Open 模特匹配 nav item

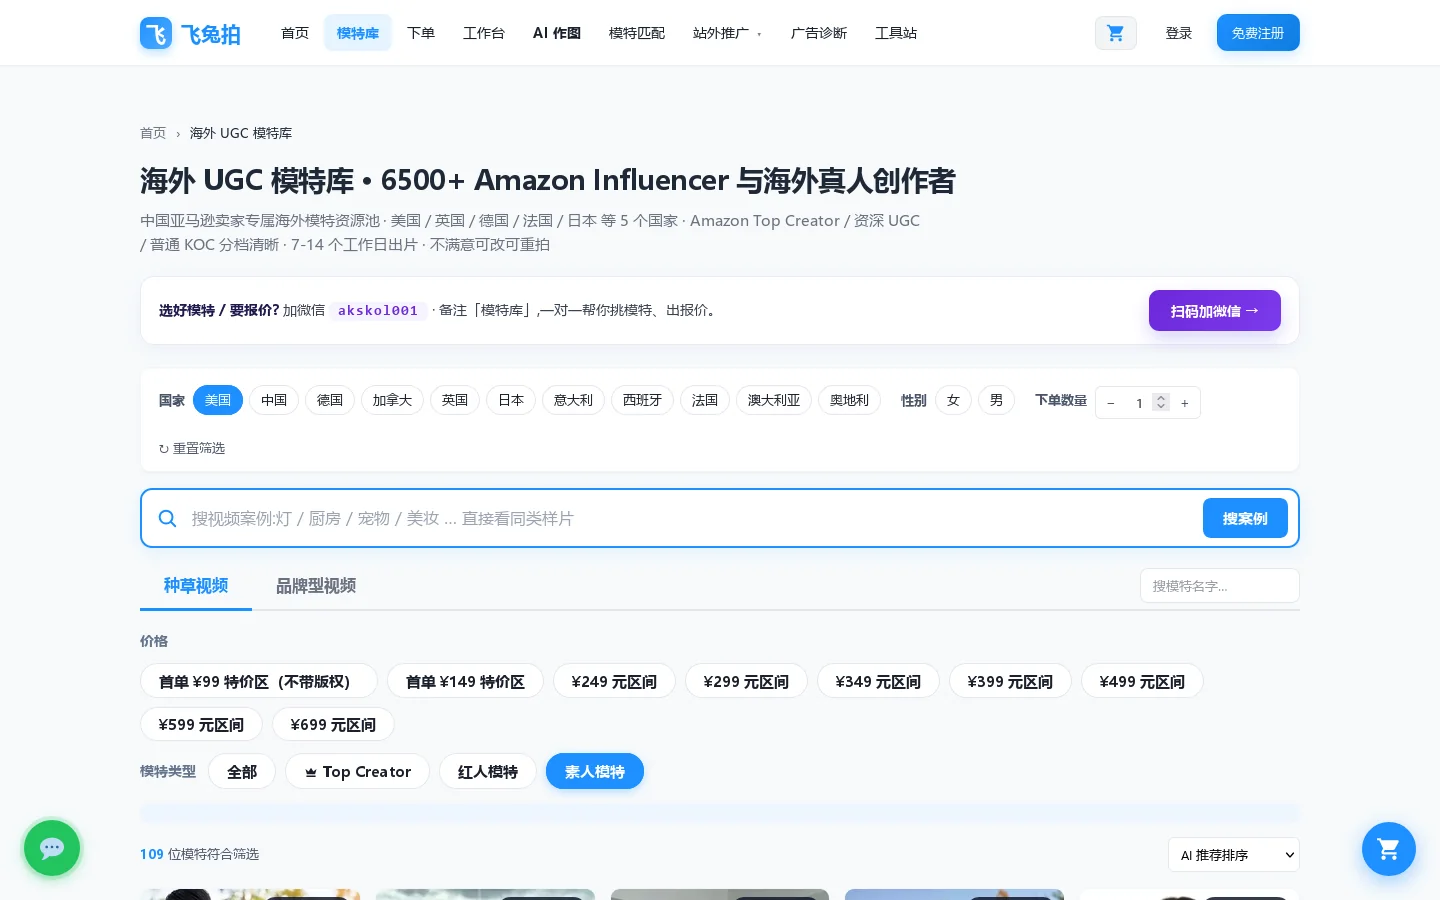click(x=637, y=33)
